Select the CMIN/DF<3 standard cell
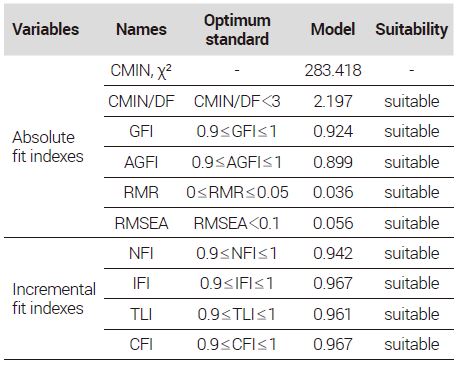This screenshot has width=460, height=365. 237,101
